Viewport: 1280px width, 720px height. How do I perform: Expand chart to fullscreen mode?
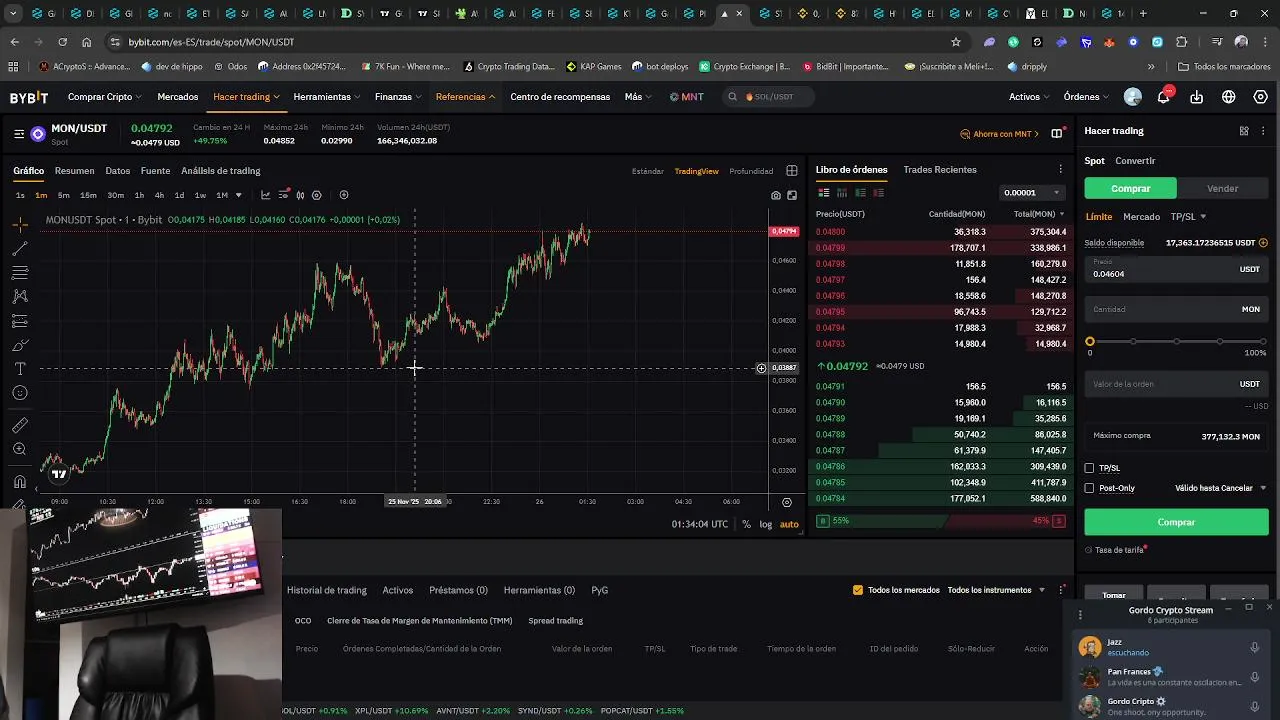[x=792, y=195]
